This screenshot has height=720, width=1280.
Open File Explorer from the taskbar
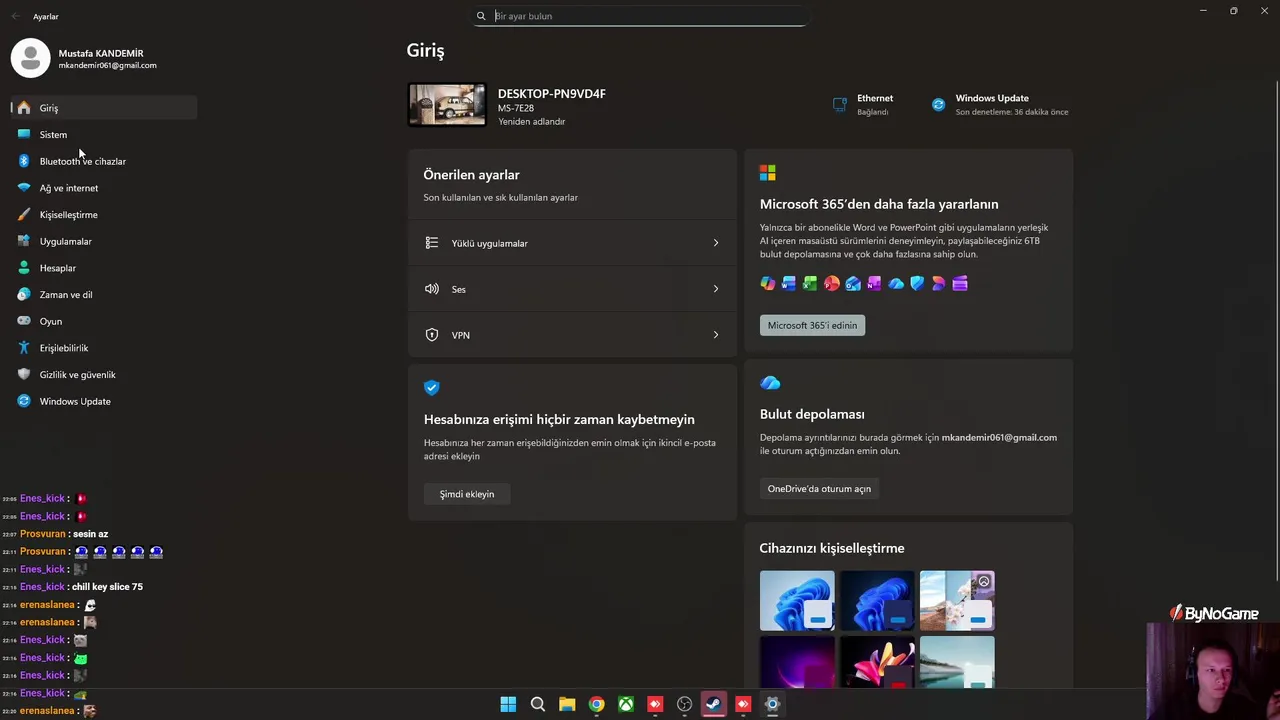pyautogui.click(x=567, y=704)
